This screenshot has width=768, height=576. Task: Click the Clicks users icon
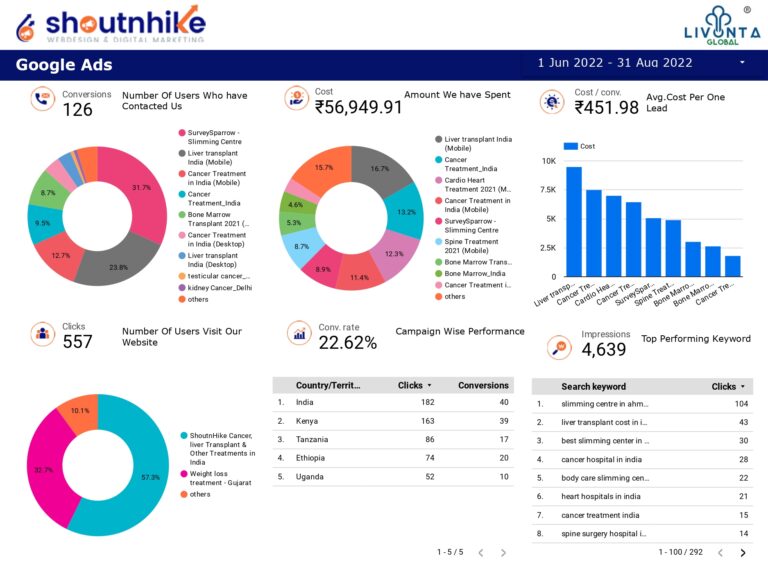click(42, 333)
